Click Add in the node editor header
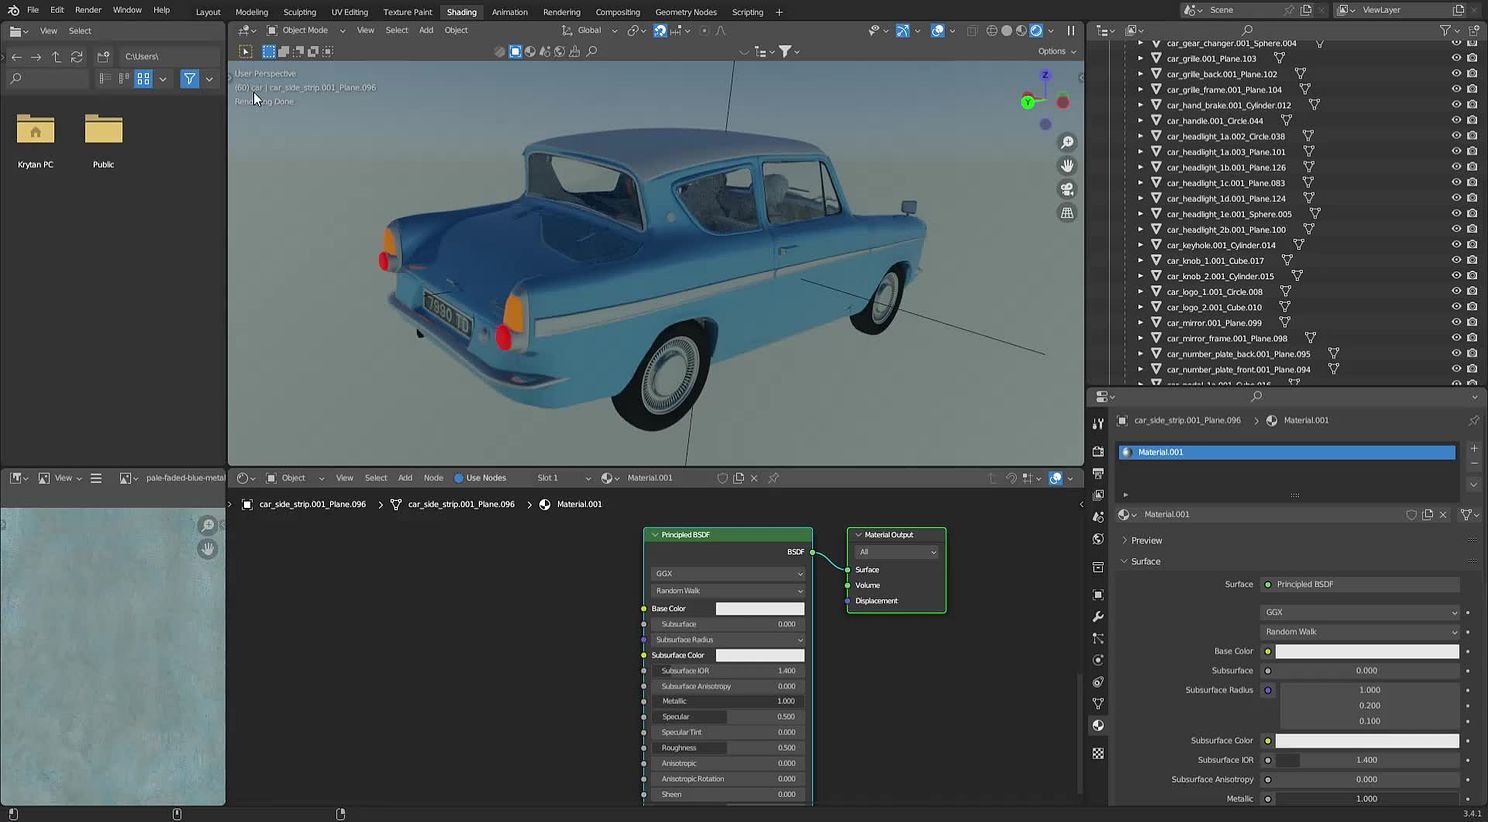Screen dimensions: 1488x822 pyautogui.click(x=405, y=478)
